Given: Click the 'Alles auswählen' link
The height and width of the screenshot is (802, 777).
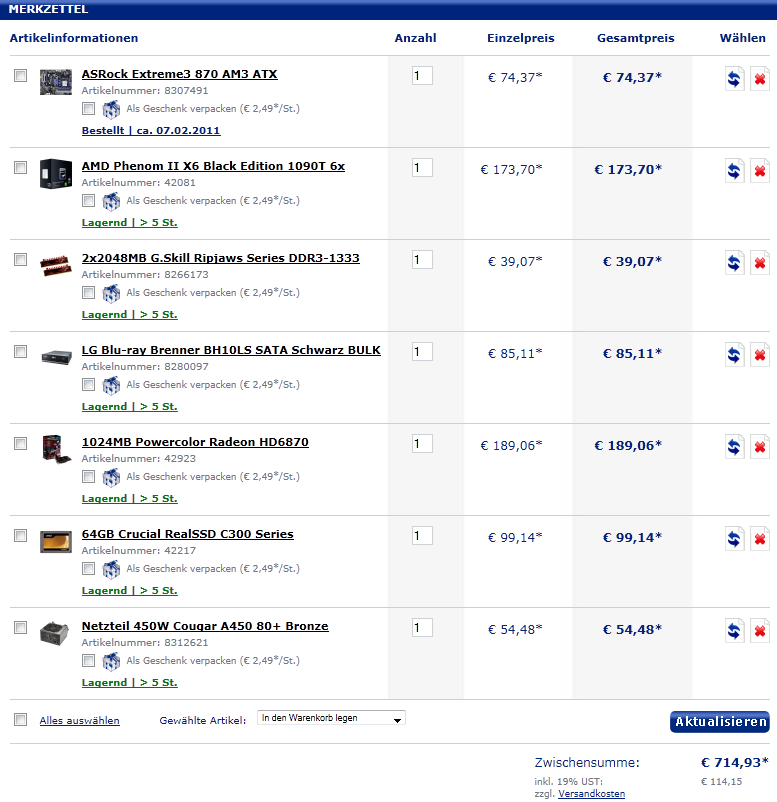Looking at the screenshot, I should [x=79, y=720].
